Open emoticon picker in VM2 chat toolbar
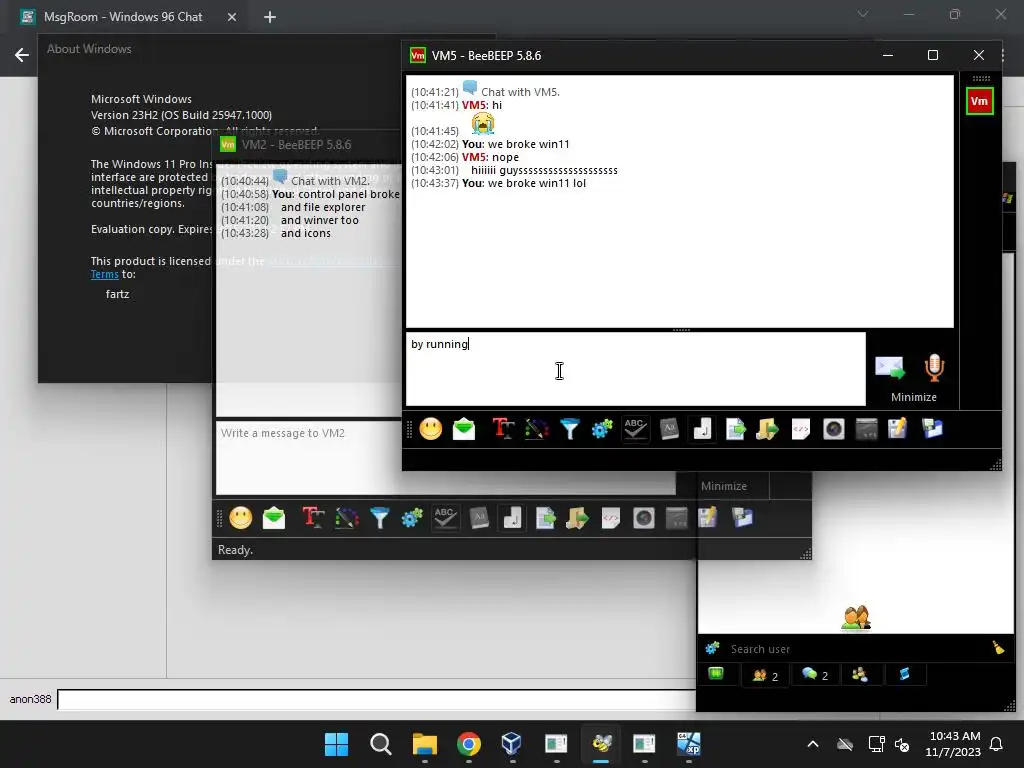 tap(240, 518)
